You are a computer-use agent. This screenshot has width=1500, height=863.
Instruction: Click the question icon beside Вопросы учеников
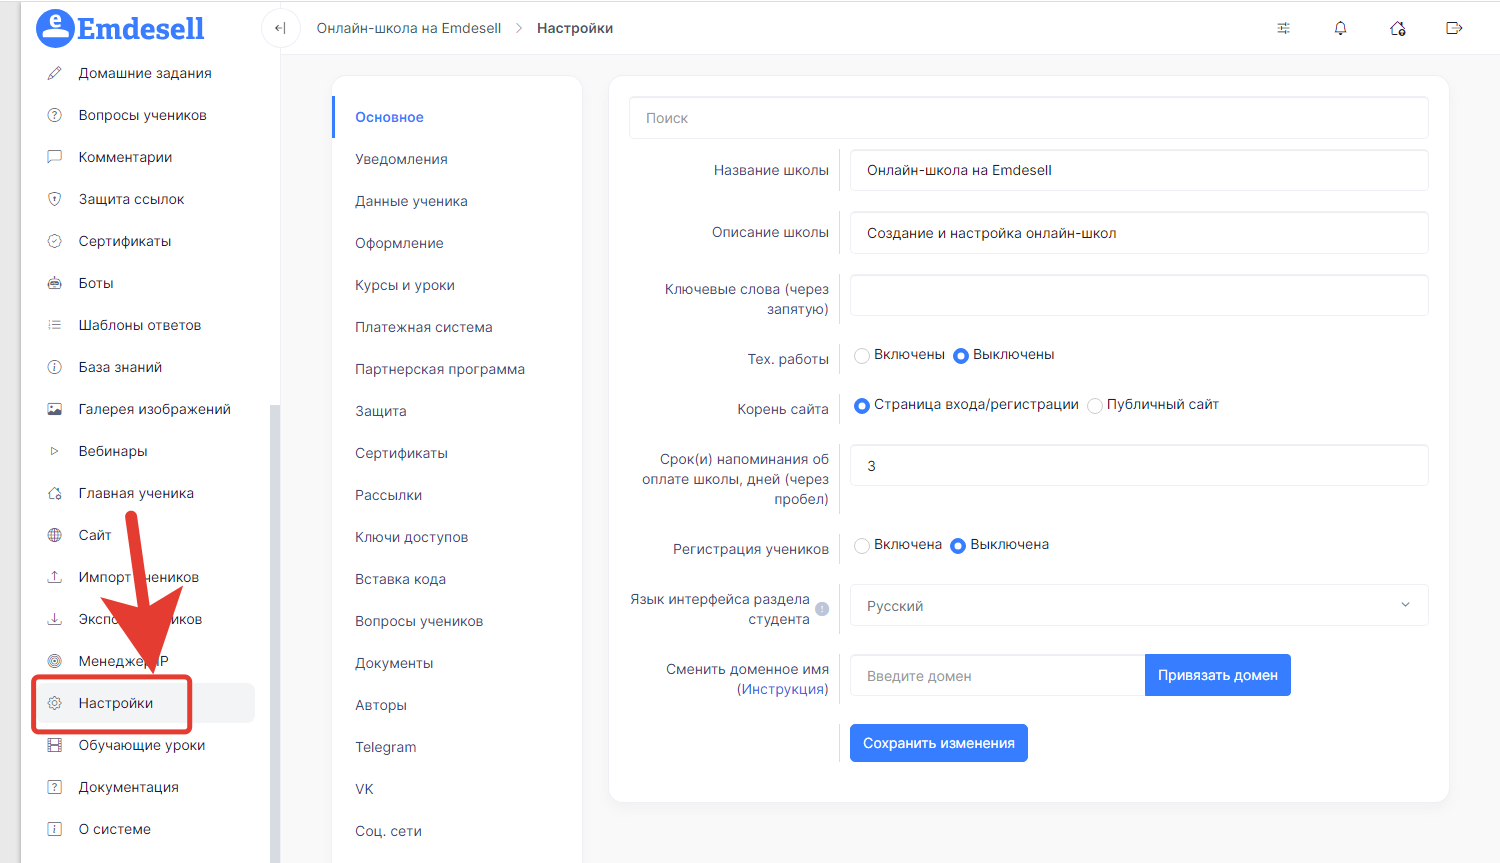55,115
